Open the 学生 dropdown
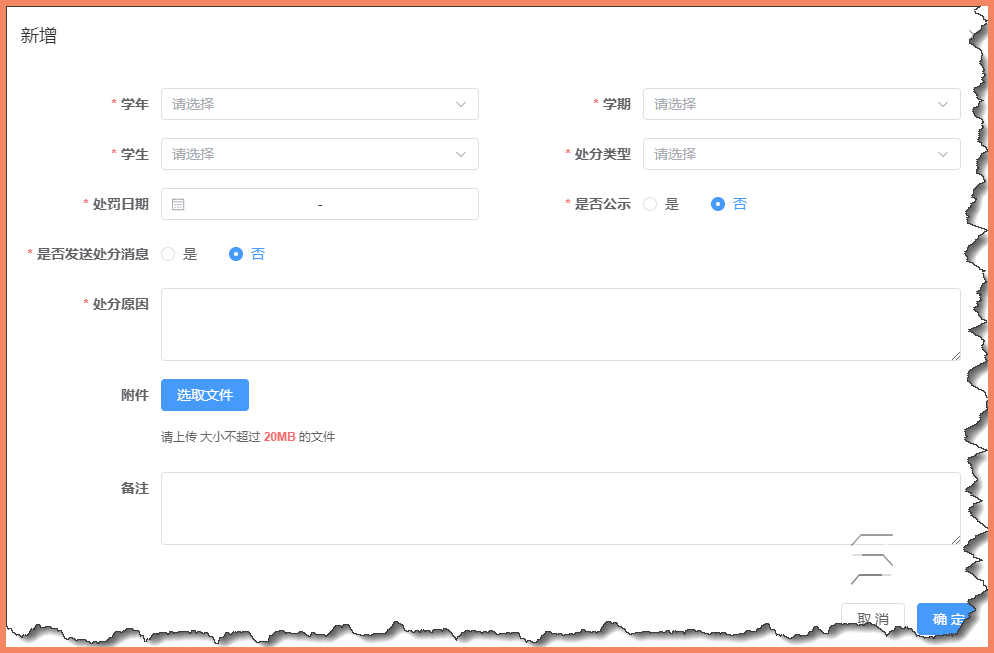Screen dimensions: 994x653 click(320, 154)
